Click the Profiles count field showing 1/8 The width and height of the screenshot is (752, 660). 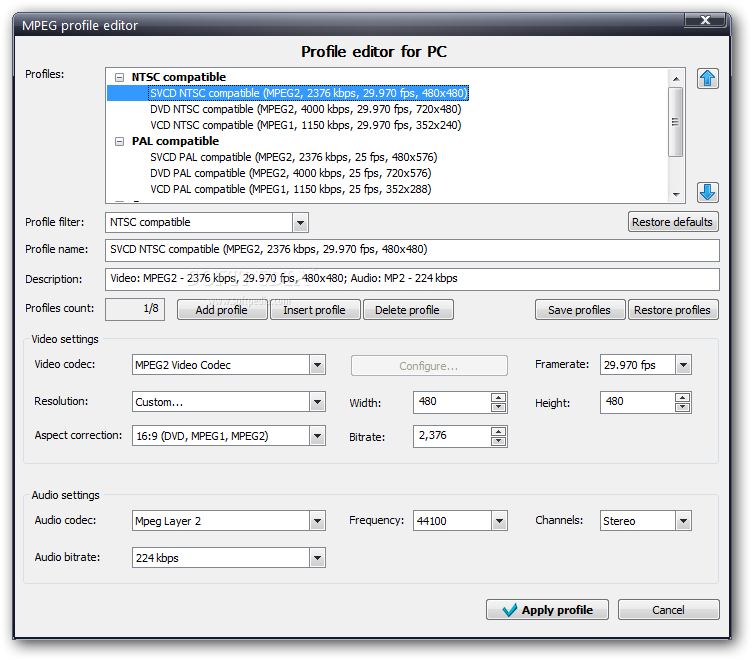(x=135, y=309)
